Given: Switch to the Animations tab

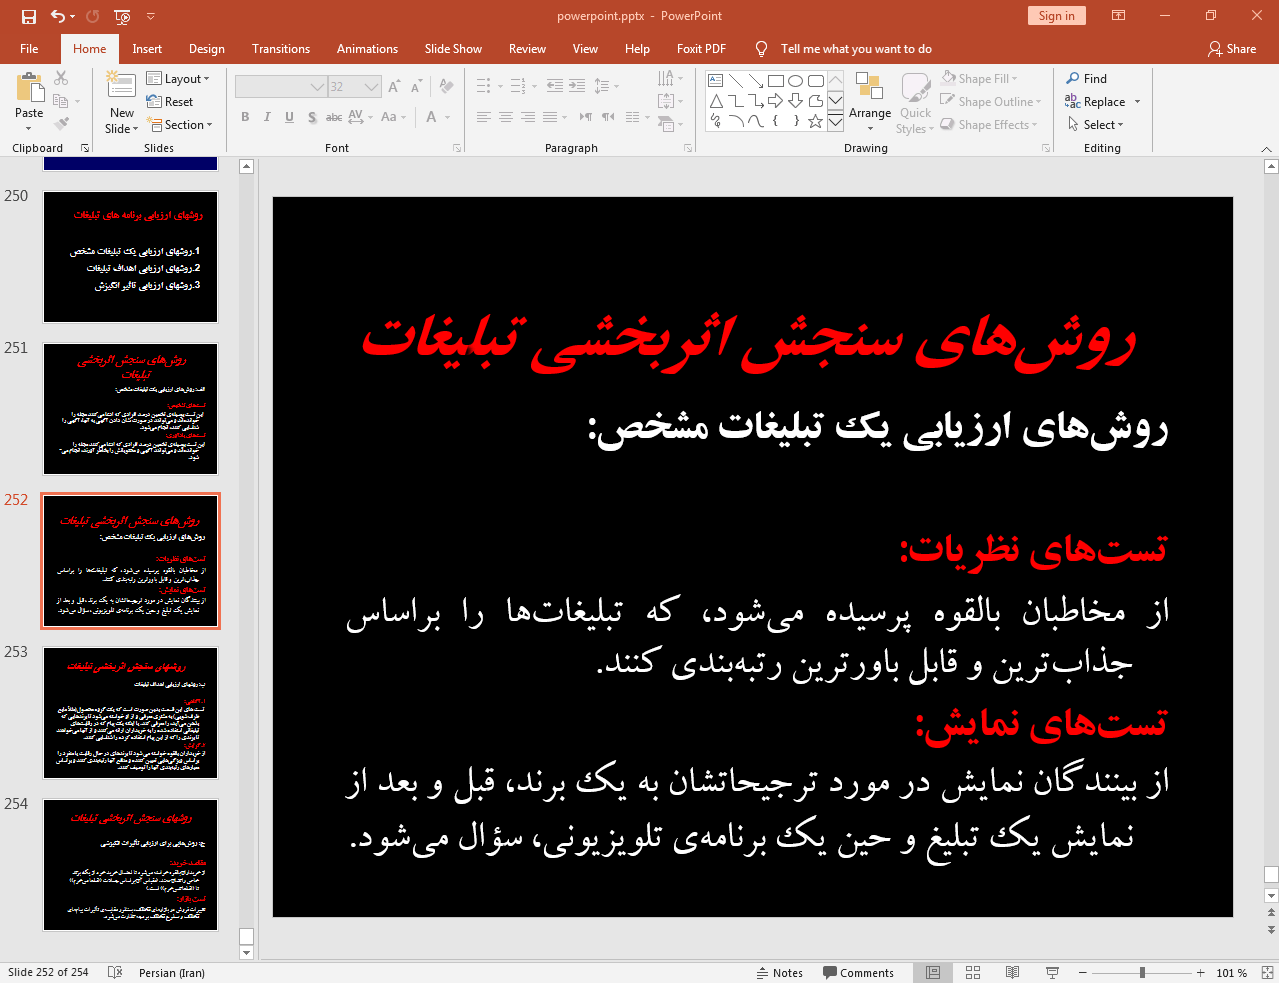Looking at the screenshot, I should [x=367, y=48].
